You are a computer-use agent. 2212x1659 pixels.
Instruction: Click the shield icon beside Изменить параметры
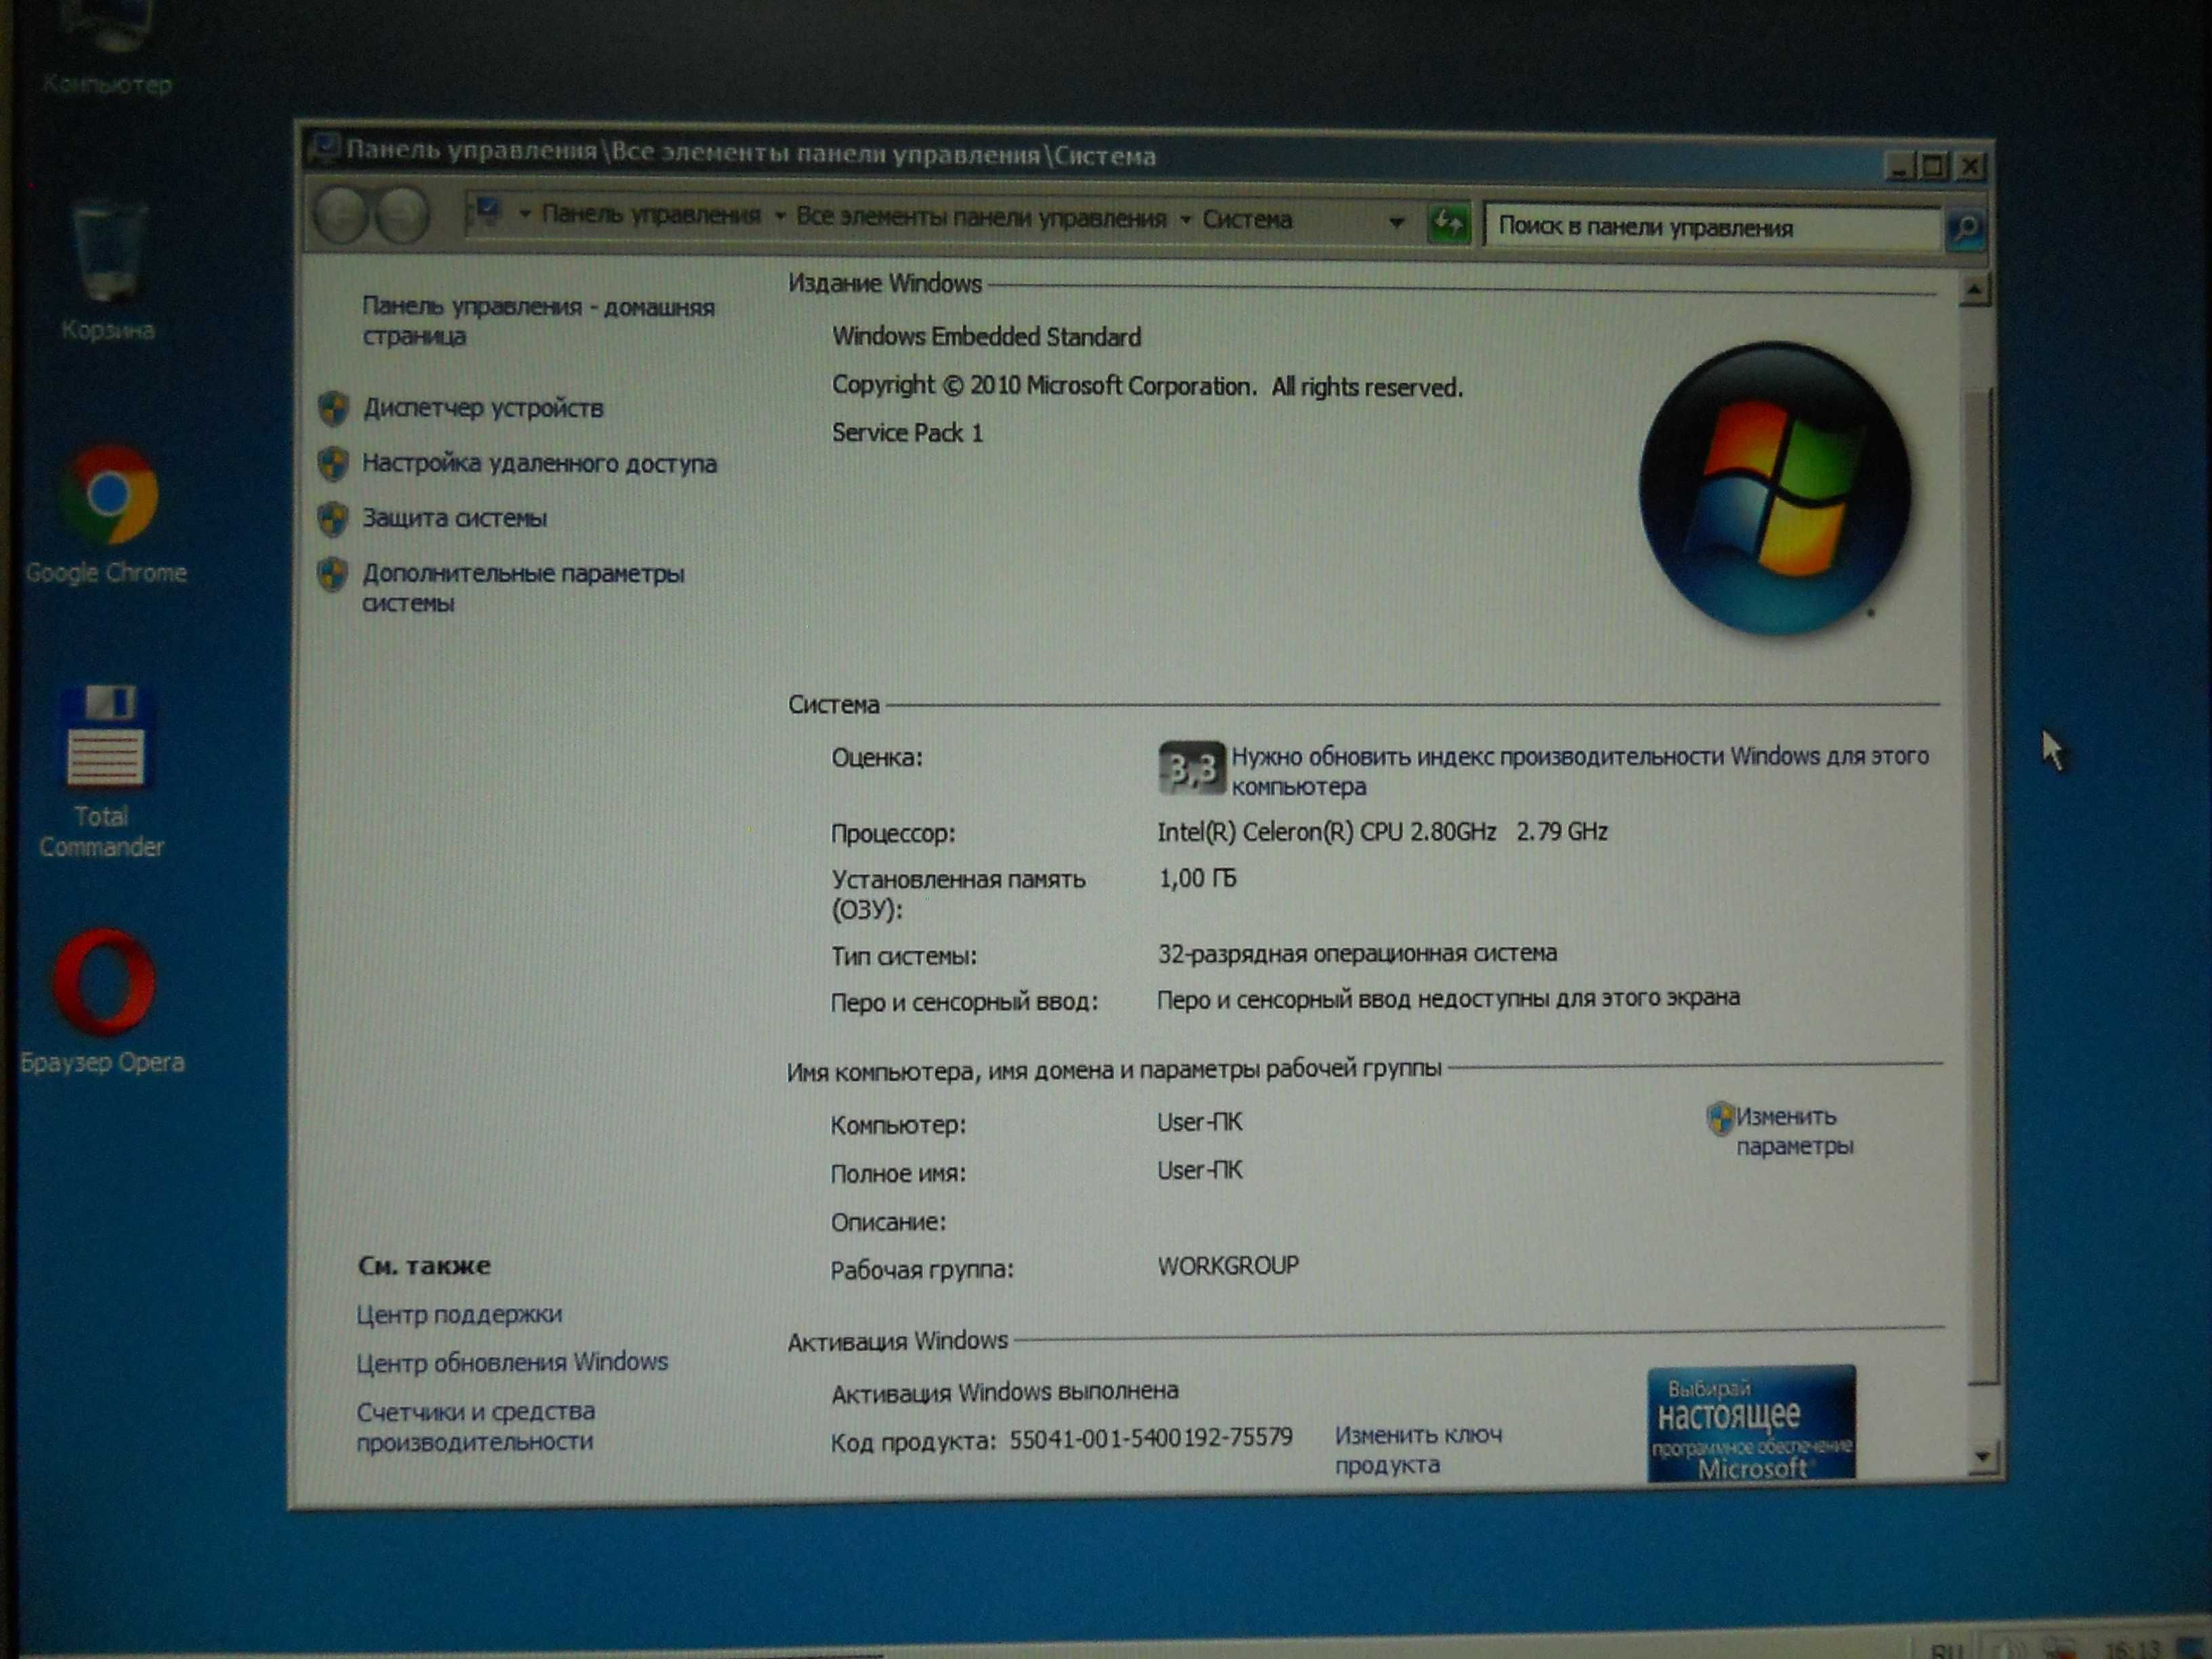[x=1719, y=1118]
